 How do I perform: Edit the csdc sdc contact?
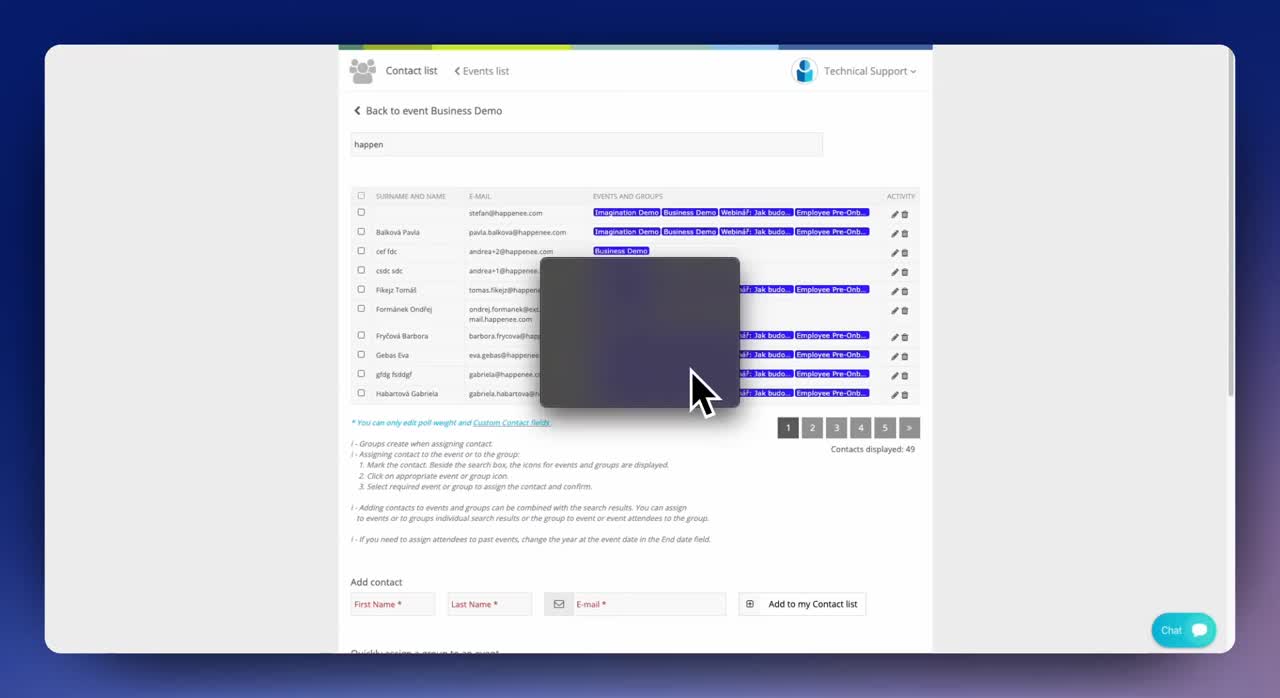point(895,272)
